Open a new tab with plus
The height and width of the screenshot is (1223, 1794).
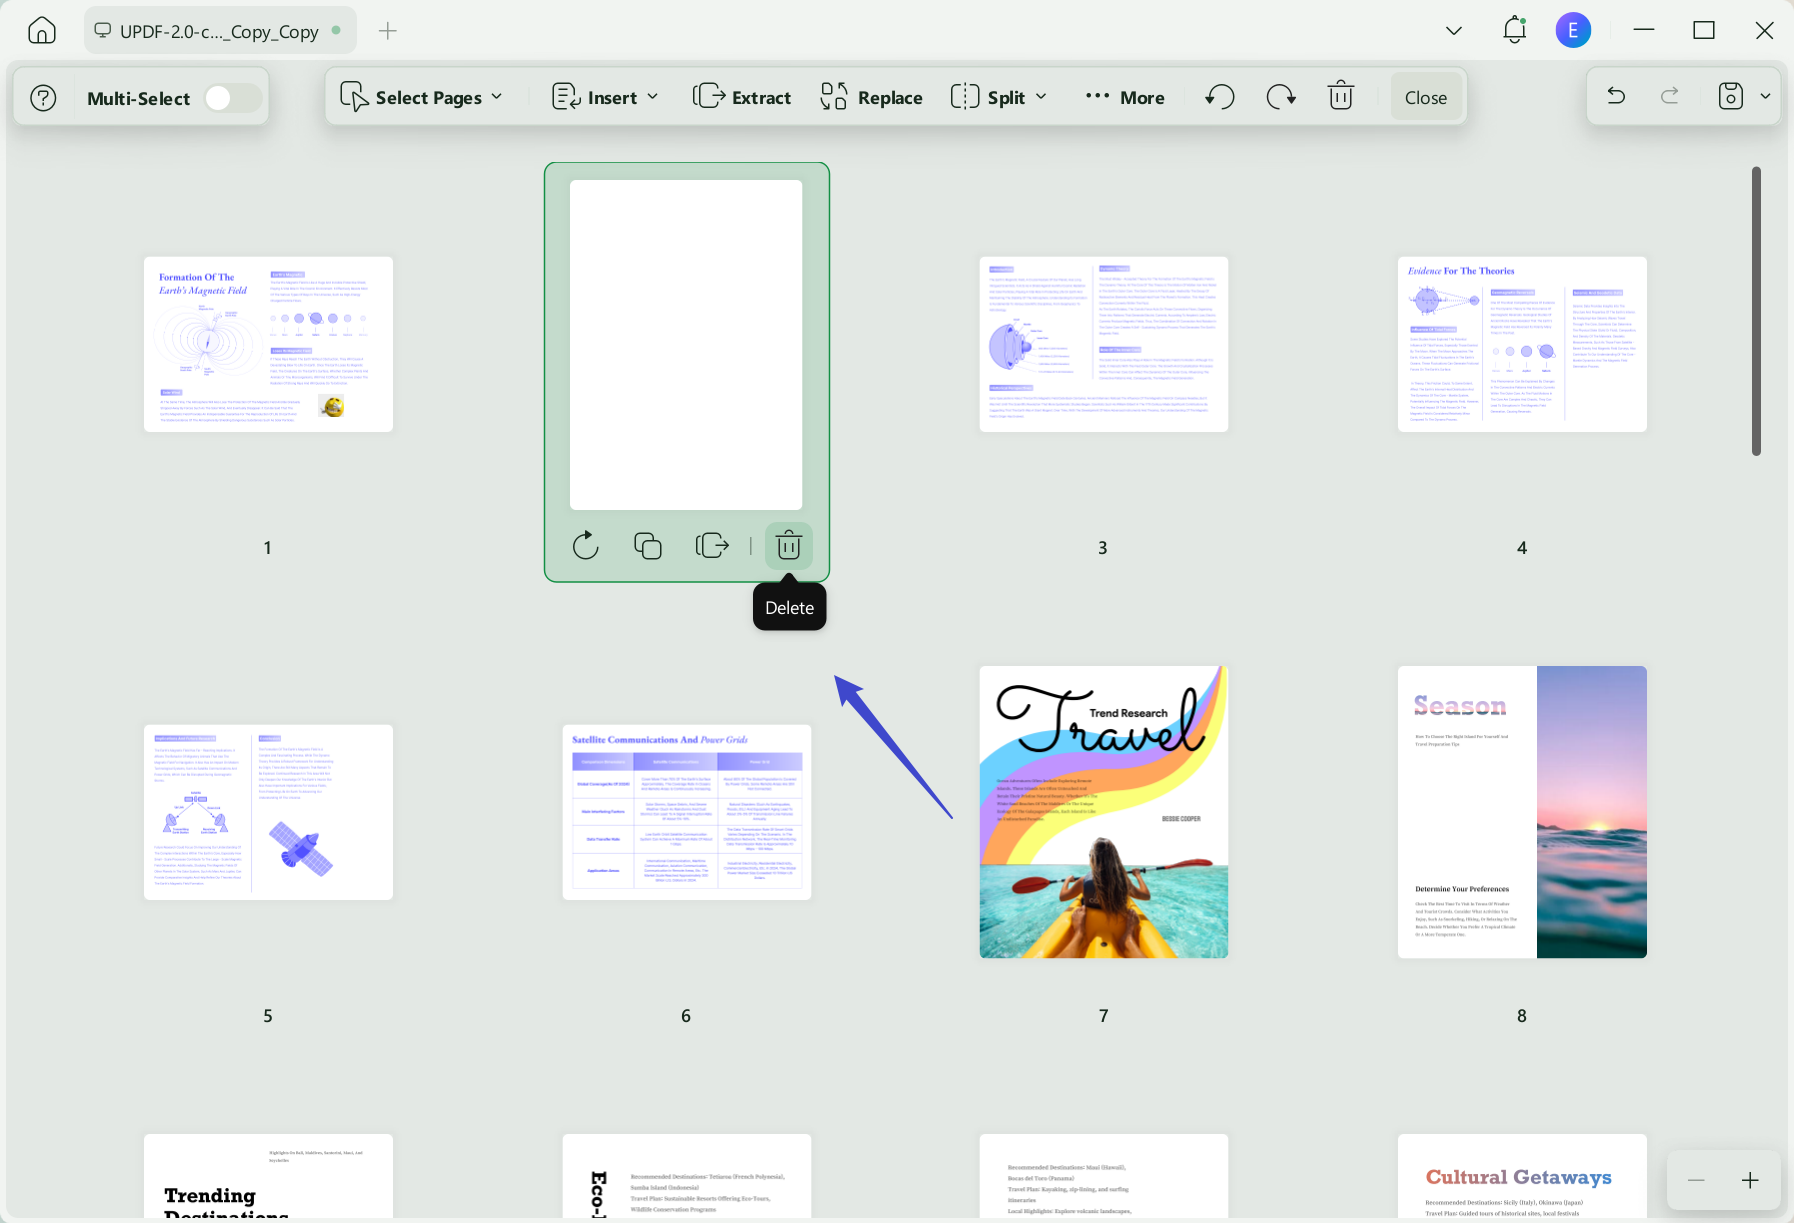388,31
